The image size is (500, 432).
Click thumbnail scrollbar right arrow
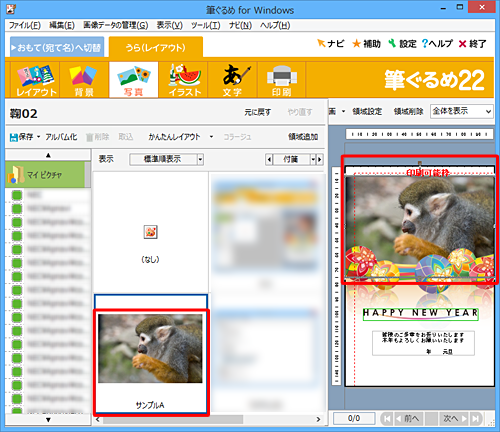pos(318,419)
